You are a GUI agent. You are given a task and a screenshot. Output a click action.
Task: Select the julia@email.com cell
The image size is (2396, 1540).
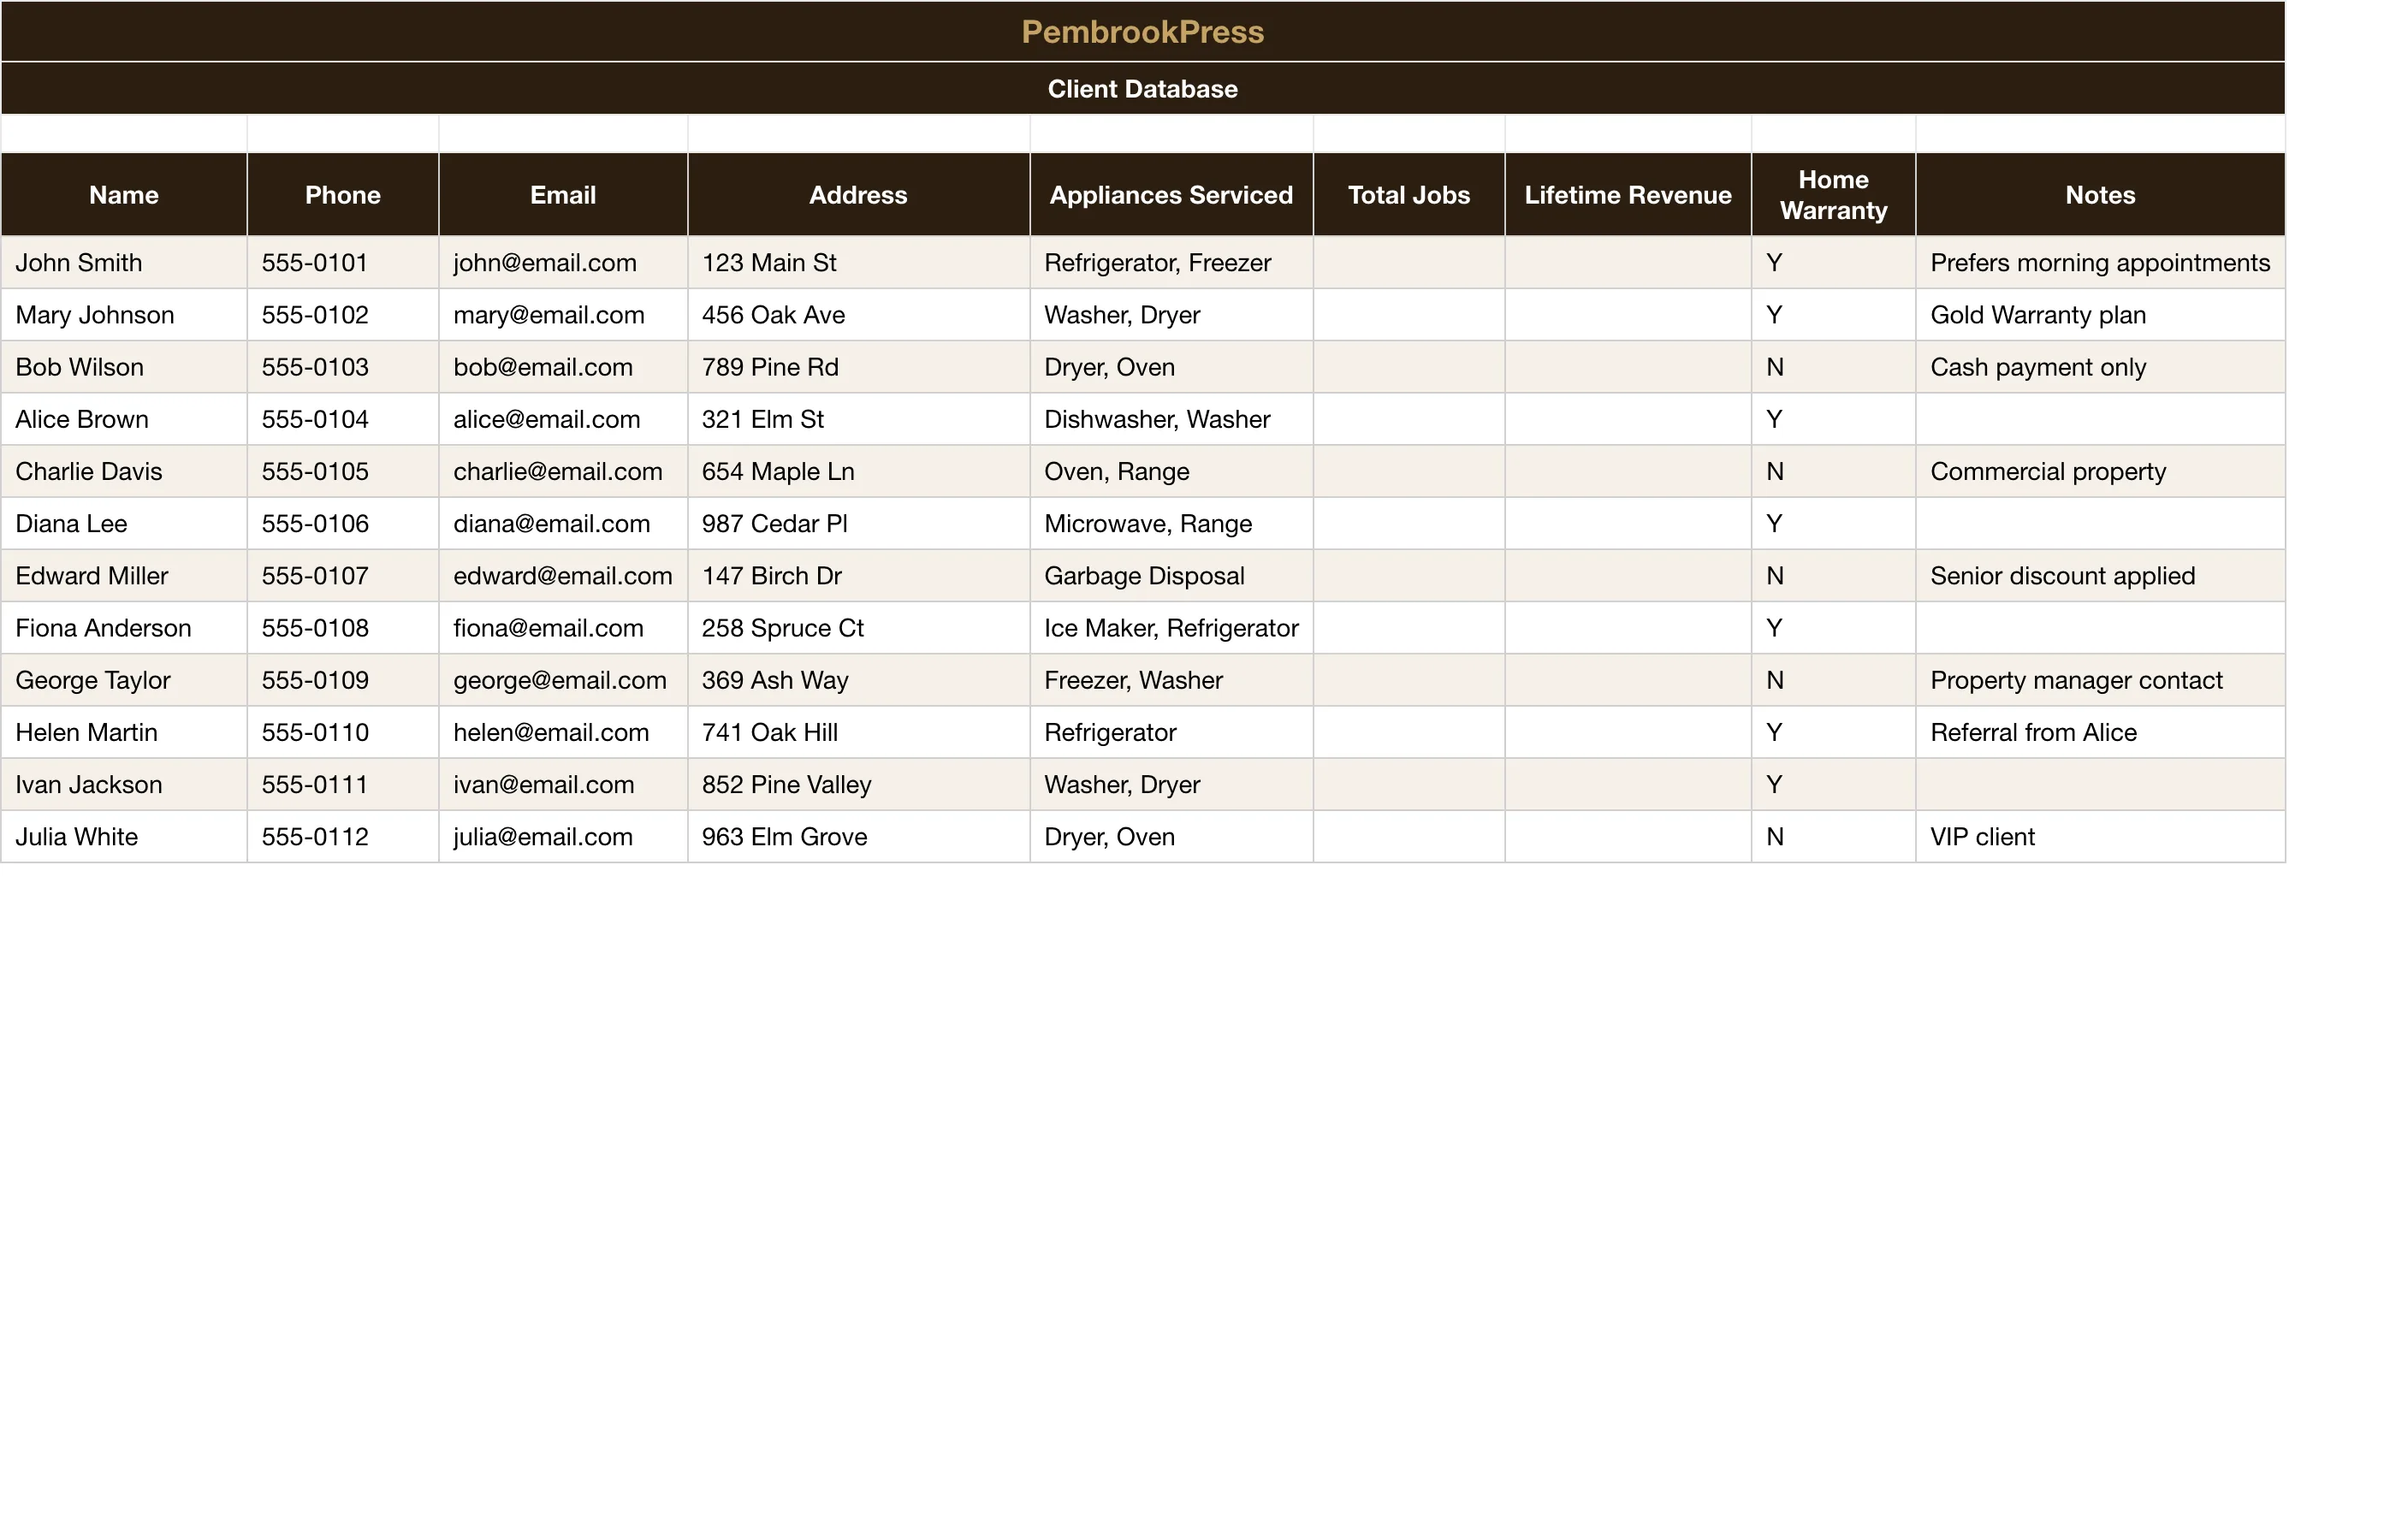click(x=563, y=837)
